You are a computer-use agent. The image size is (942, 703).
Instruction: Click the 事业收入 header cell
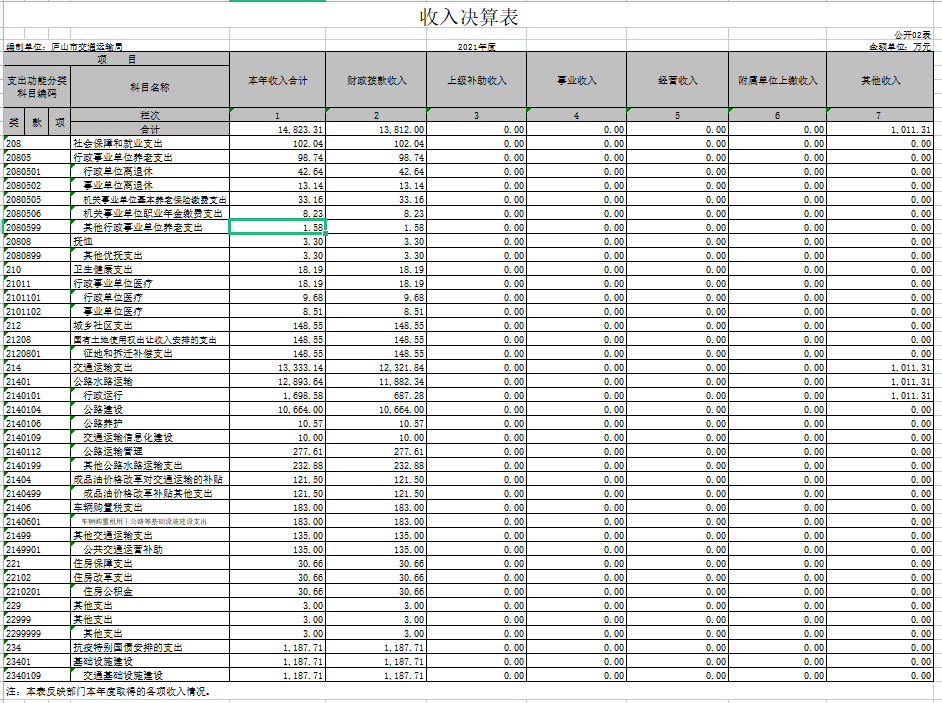[576, 80]
